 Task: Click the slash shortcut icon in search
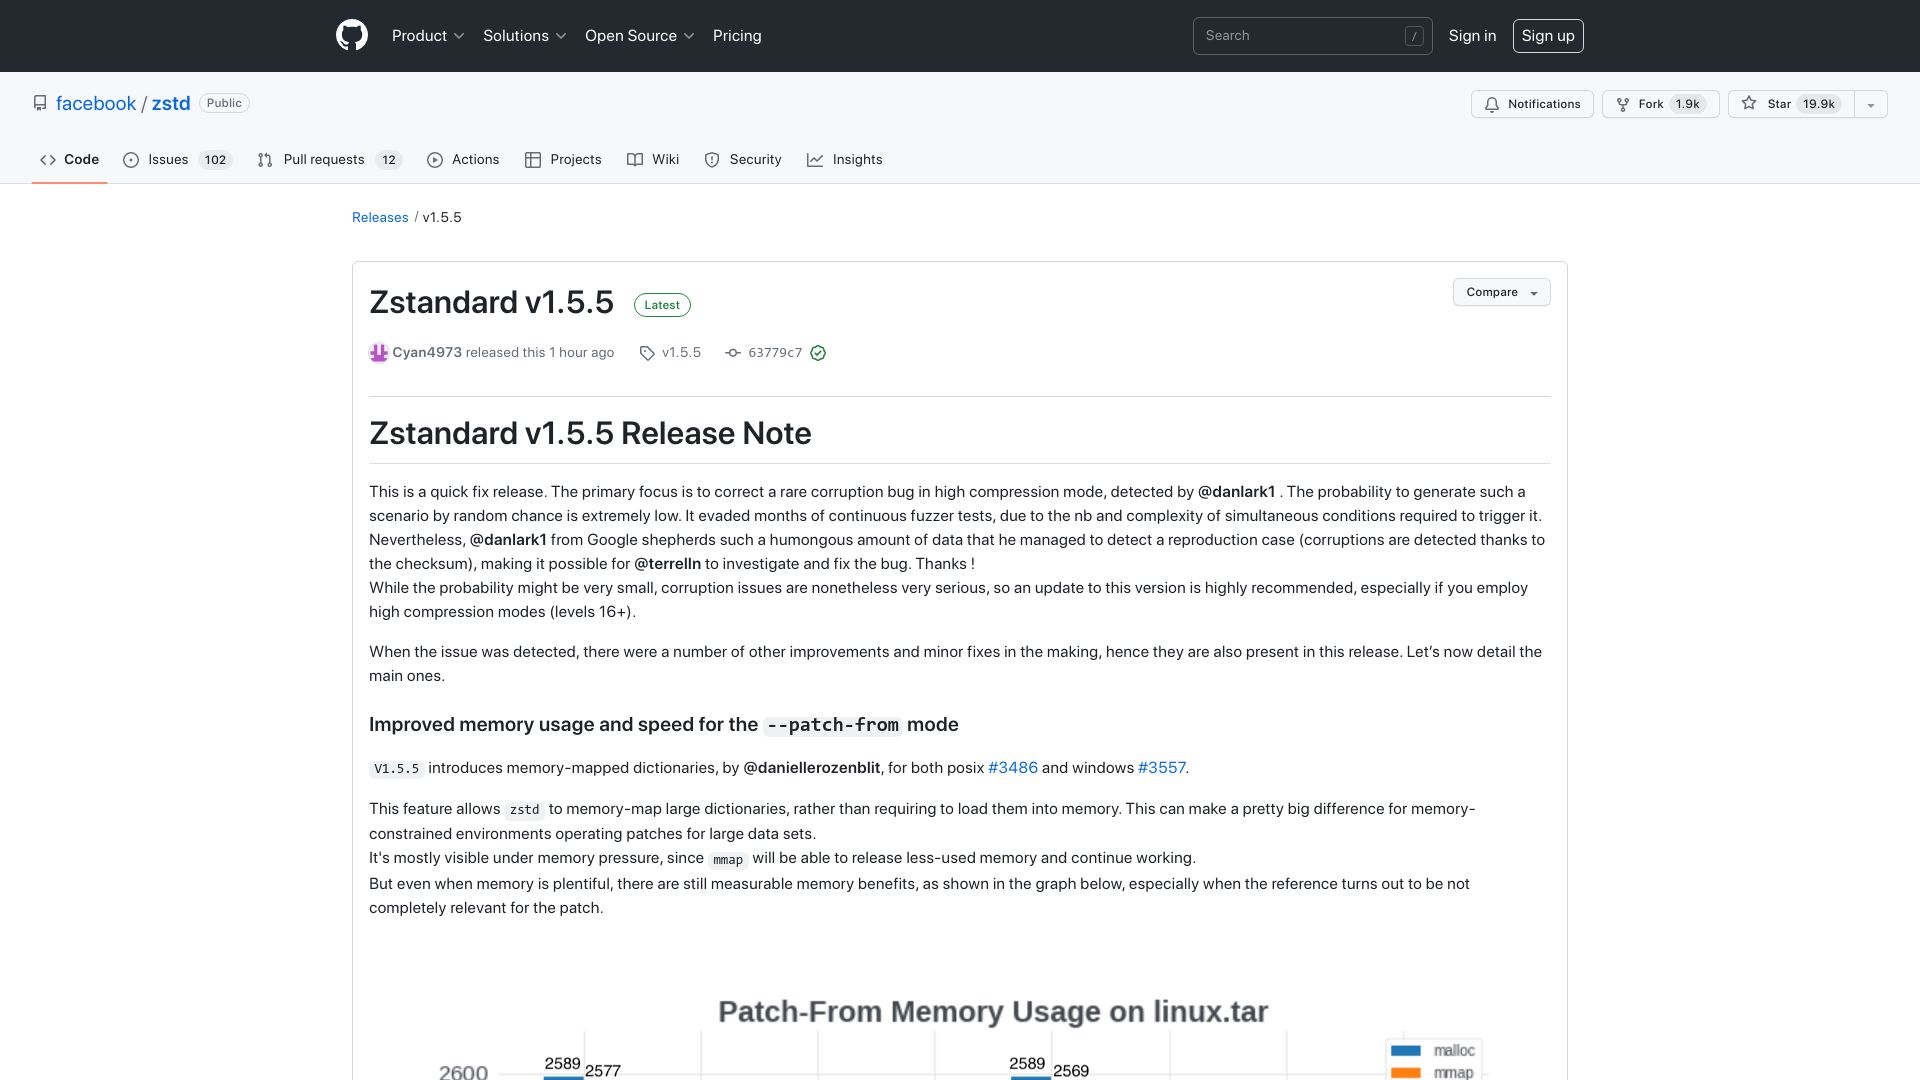click(1414, 36)
